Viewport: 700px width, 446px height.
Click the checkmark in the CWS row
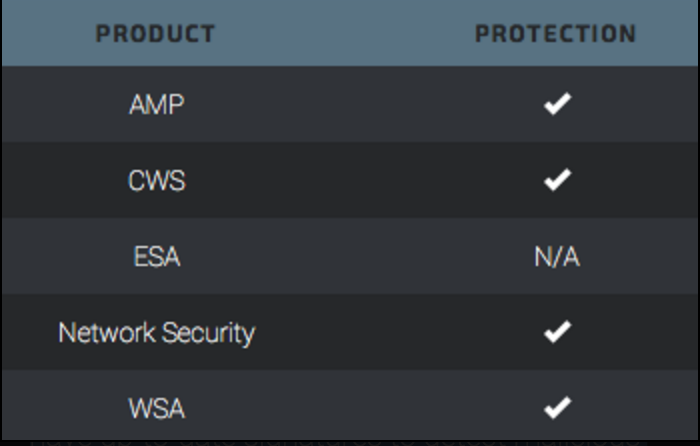(x=557, y=180)
